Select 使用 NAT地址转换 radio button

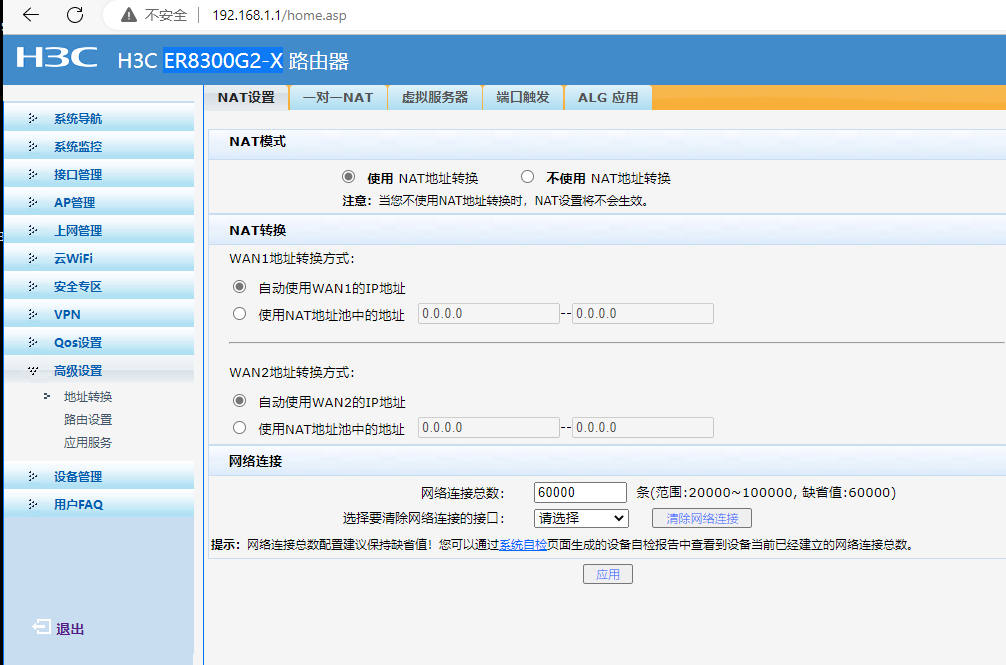click(348, 176)
